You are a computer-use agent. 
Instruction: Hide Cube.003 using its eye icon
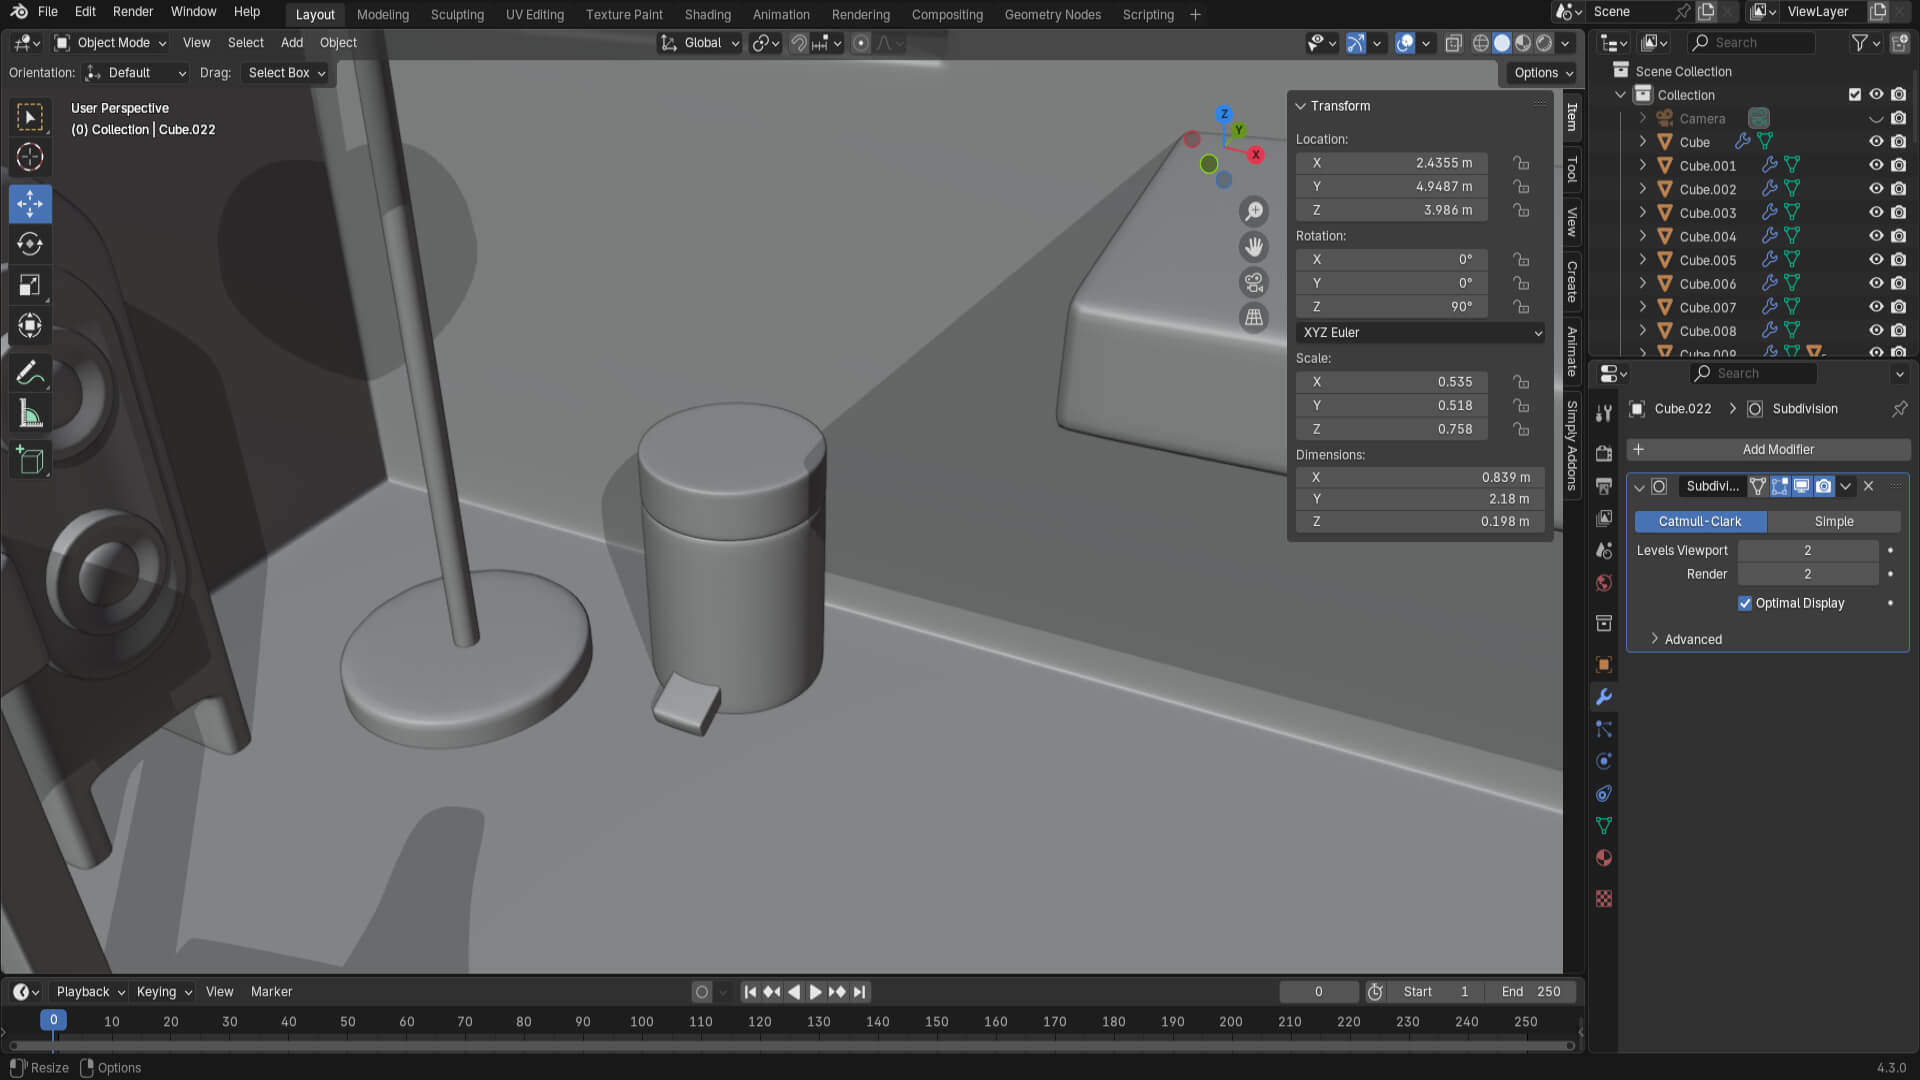1876,213
